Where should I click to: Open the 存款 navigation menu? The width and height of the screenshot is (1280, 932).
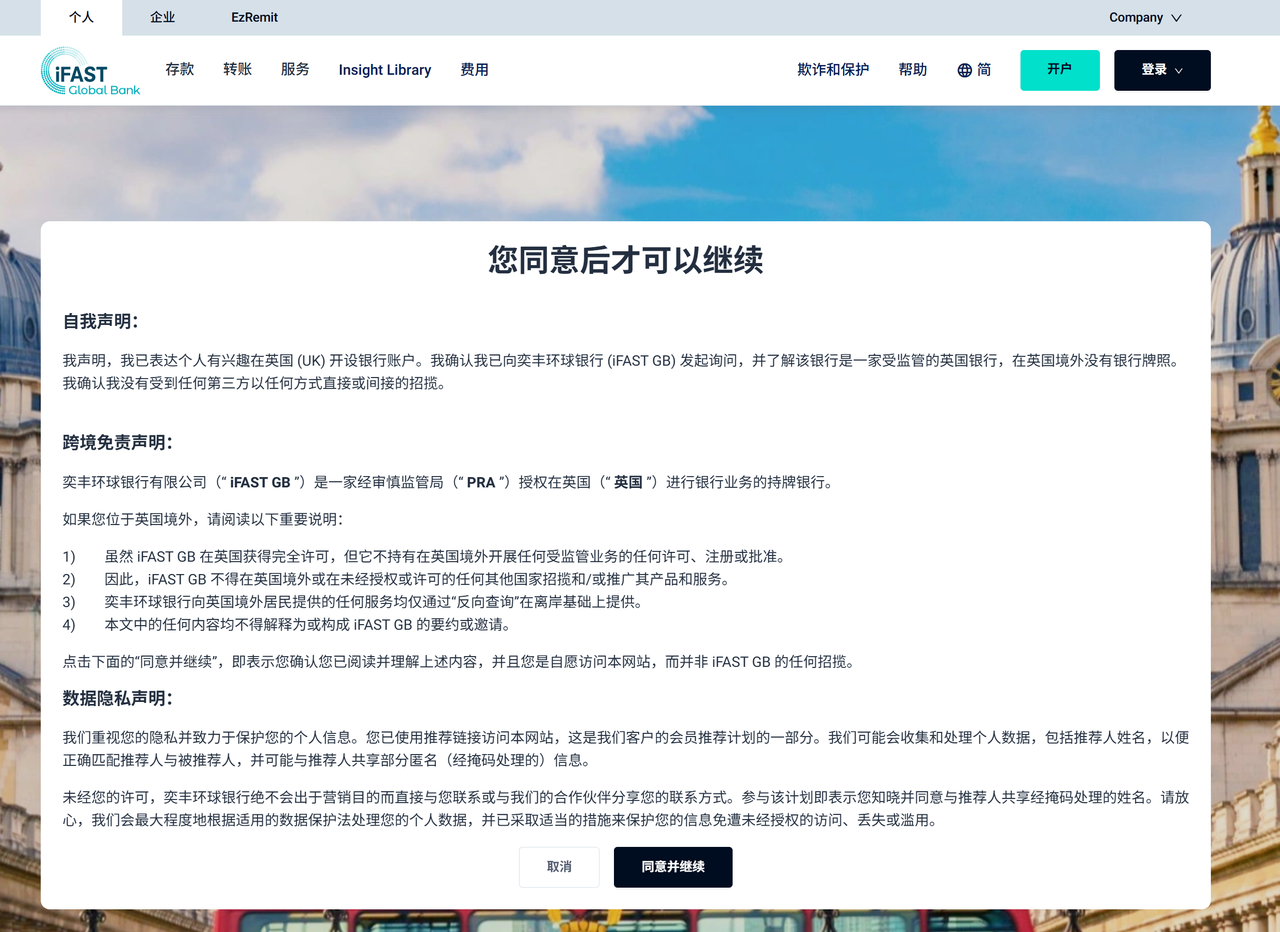(180, 70)
